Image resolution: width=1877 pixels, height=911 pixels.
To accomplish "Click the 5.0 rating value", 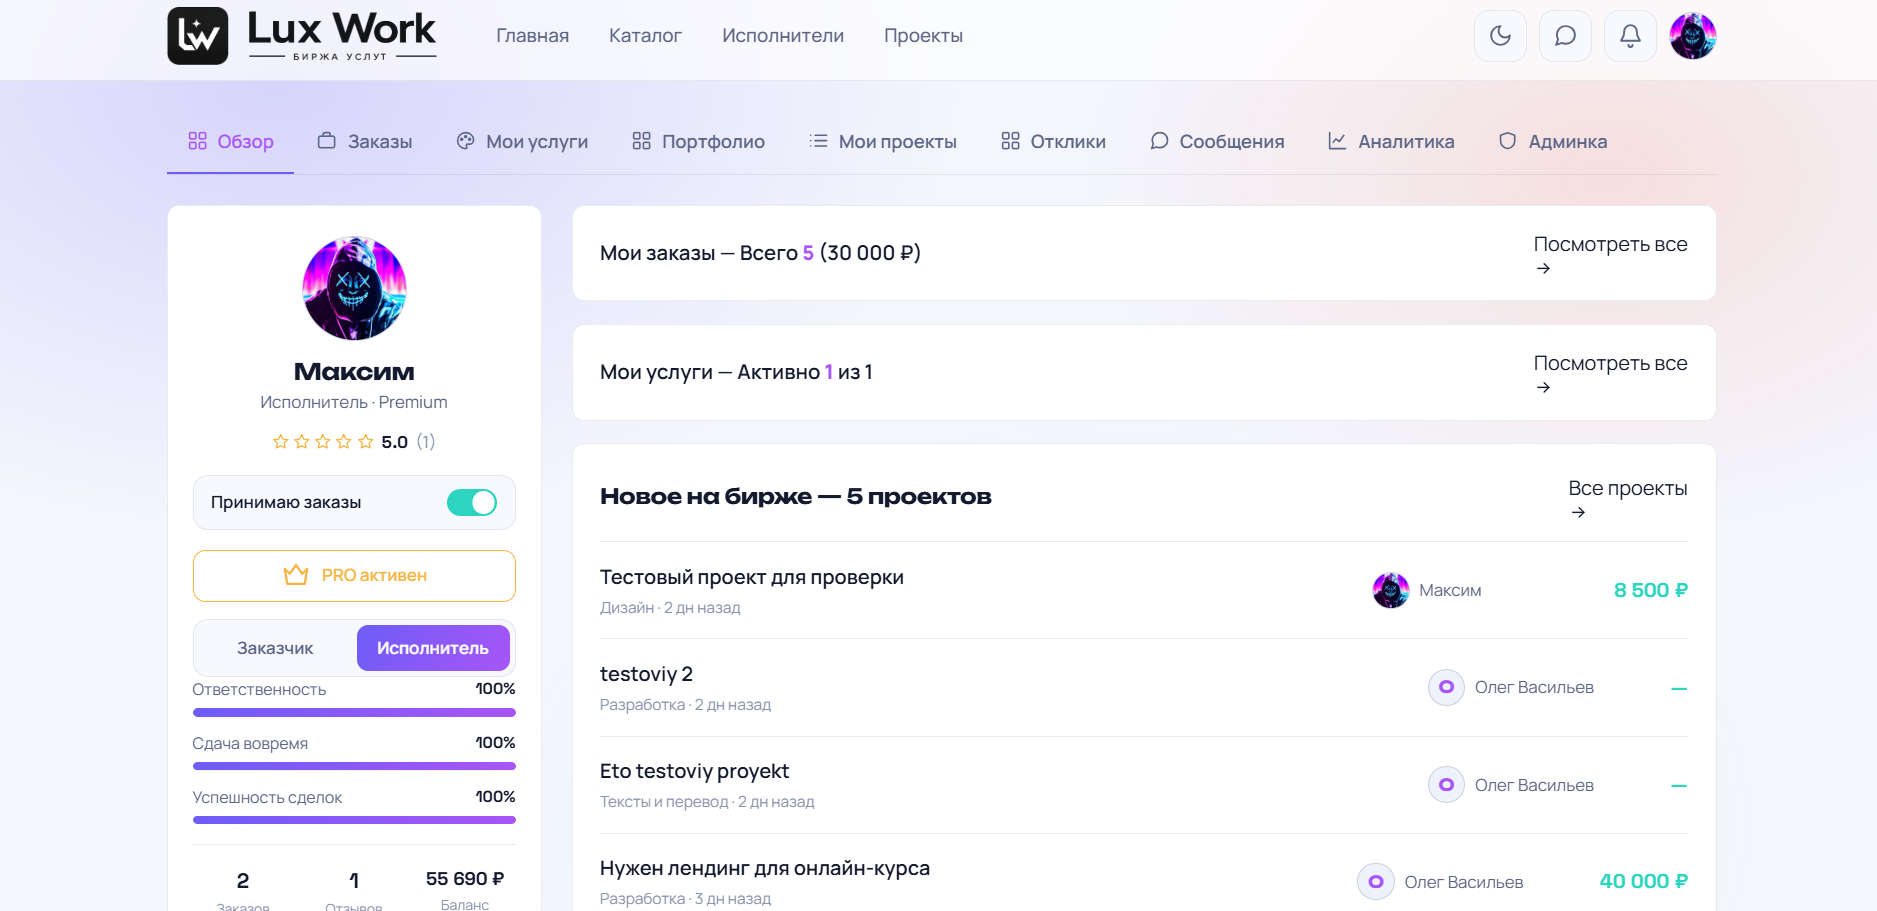I will coord(394,442).
